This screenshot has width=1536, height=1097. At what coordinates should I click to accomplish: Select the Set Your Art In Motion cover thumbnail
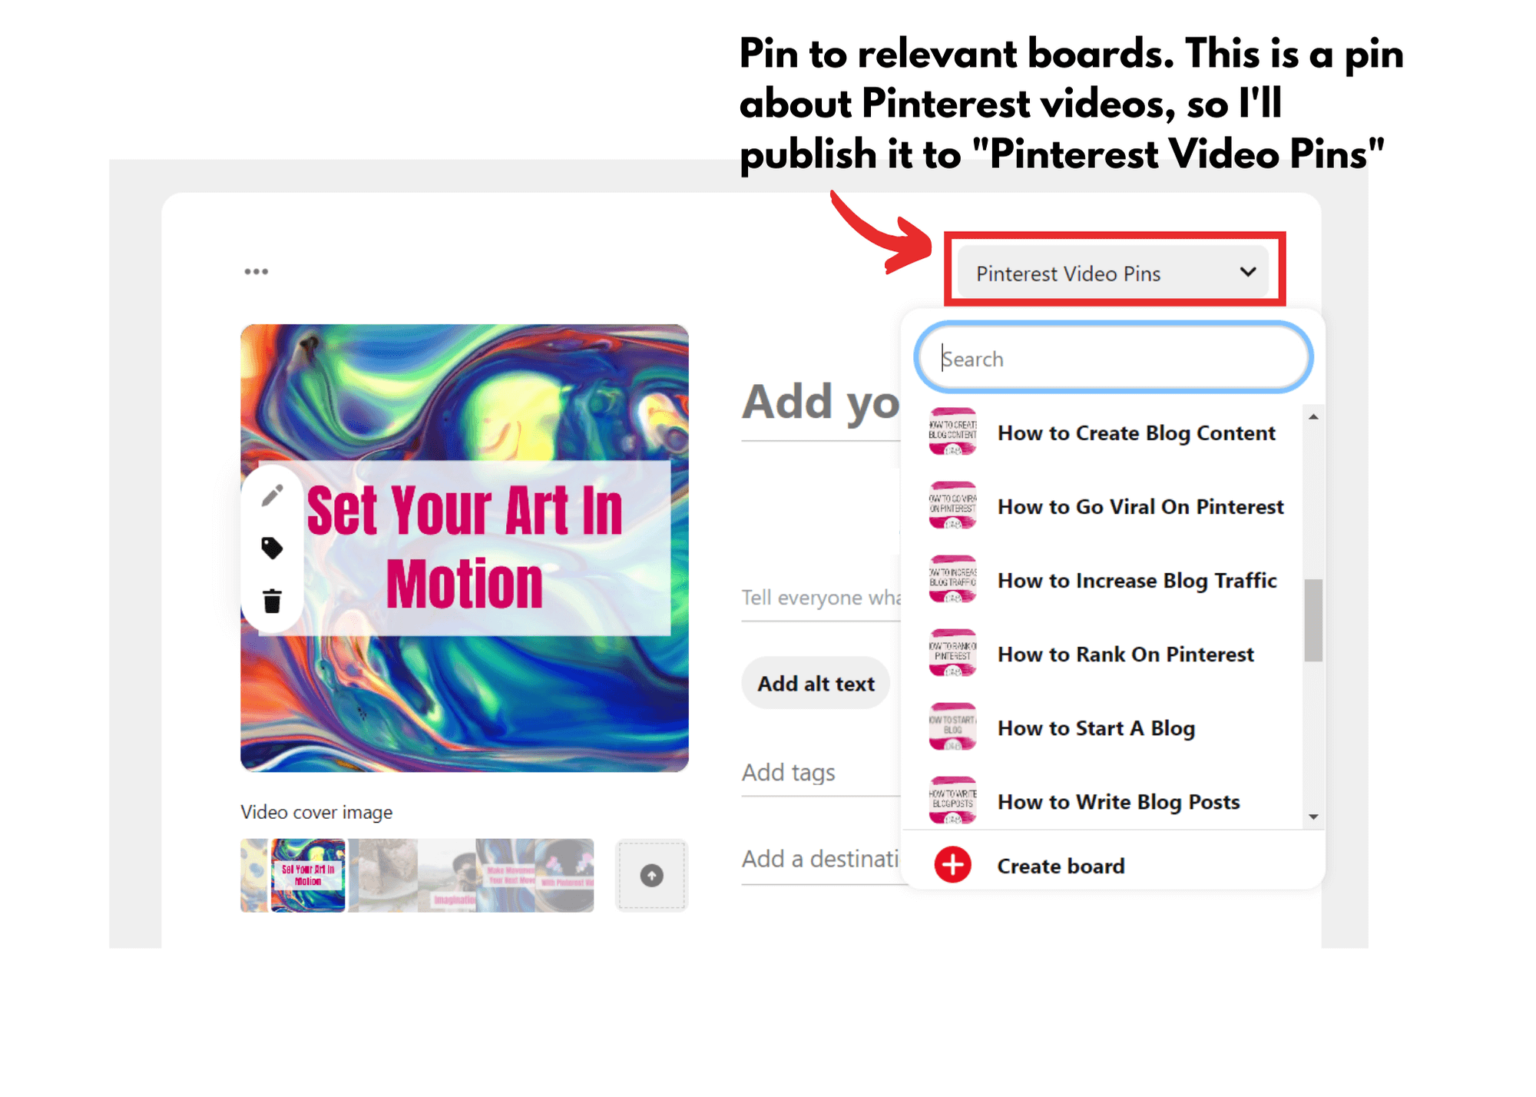point(308,875)
